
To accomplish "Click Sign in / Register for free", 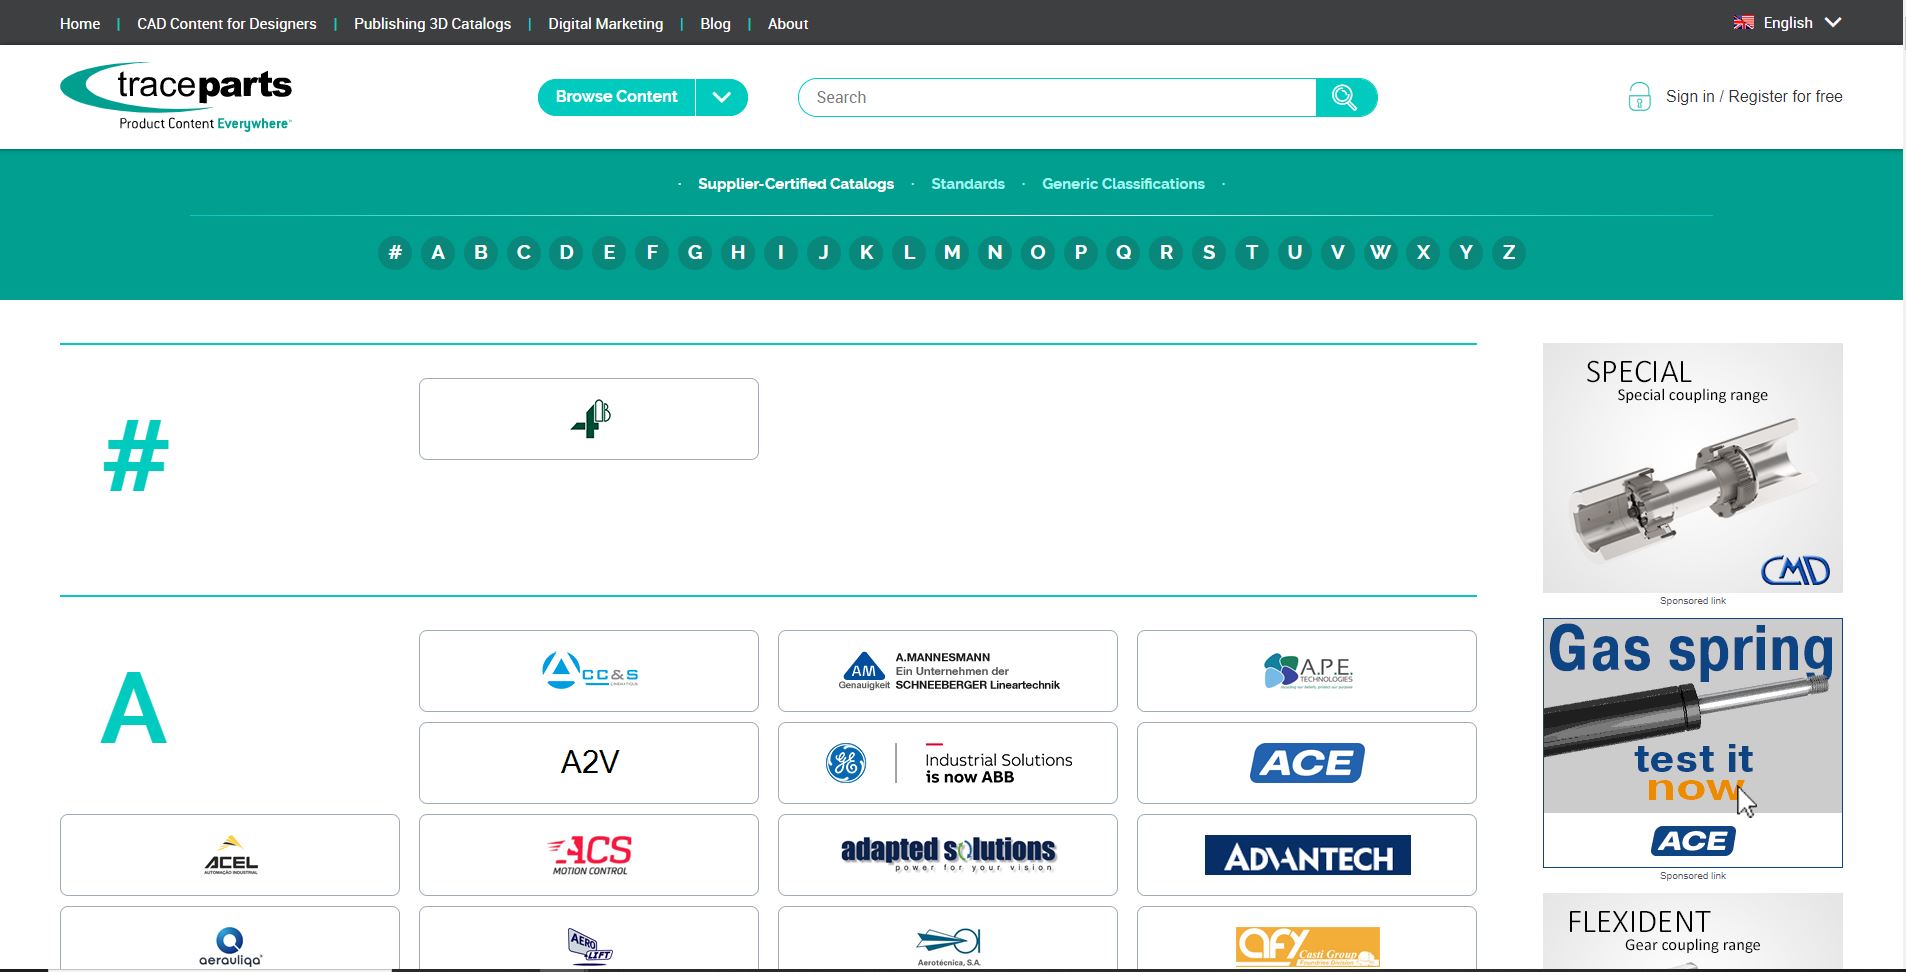I will (x=1754, y=97).
